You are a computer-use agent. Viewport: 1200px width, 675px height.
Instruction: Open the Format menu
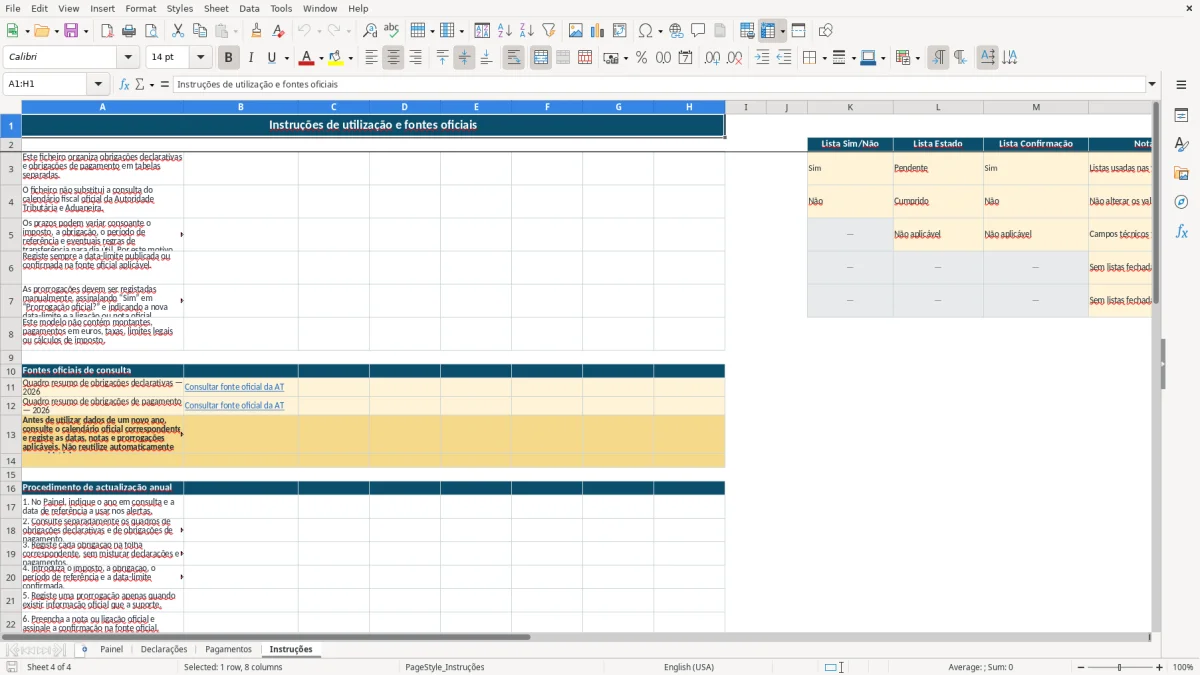click(140, 8)
